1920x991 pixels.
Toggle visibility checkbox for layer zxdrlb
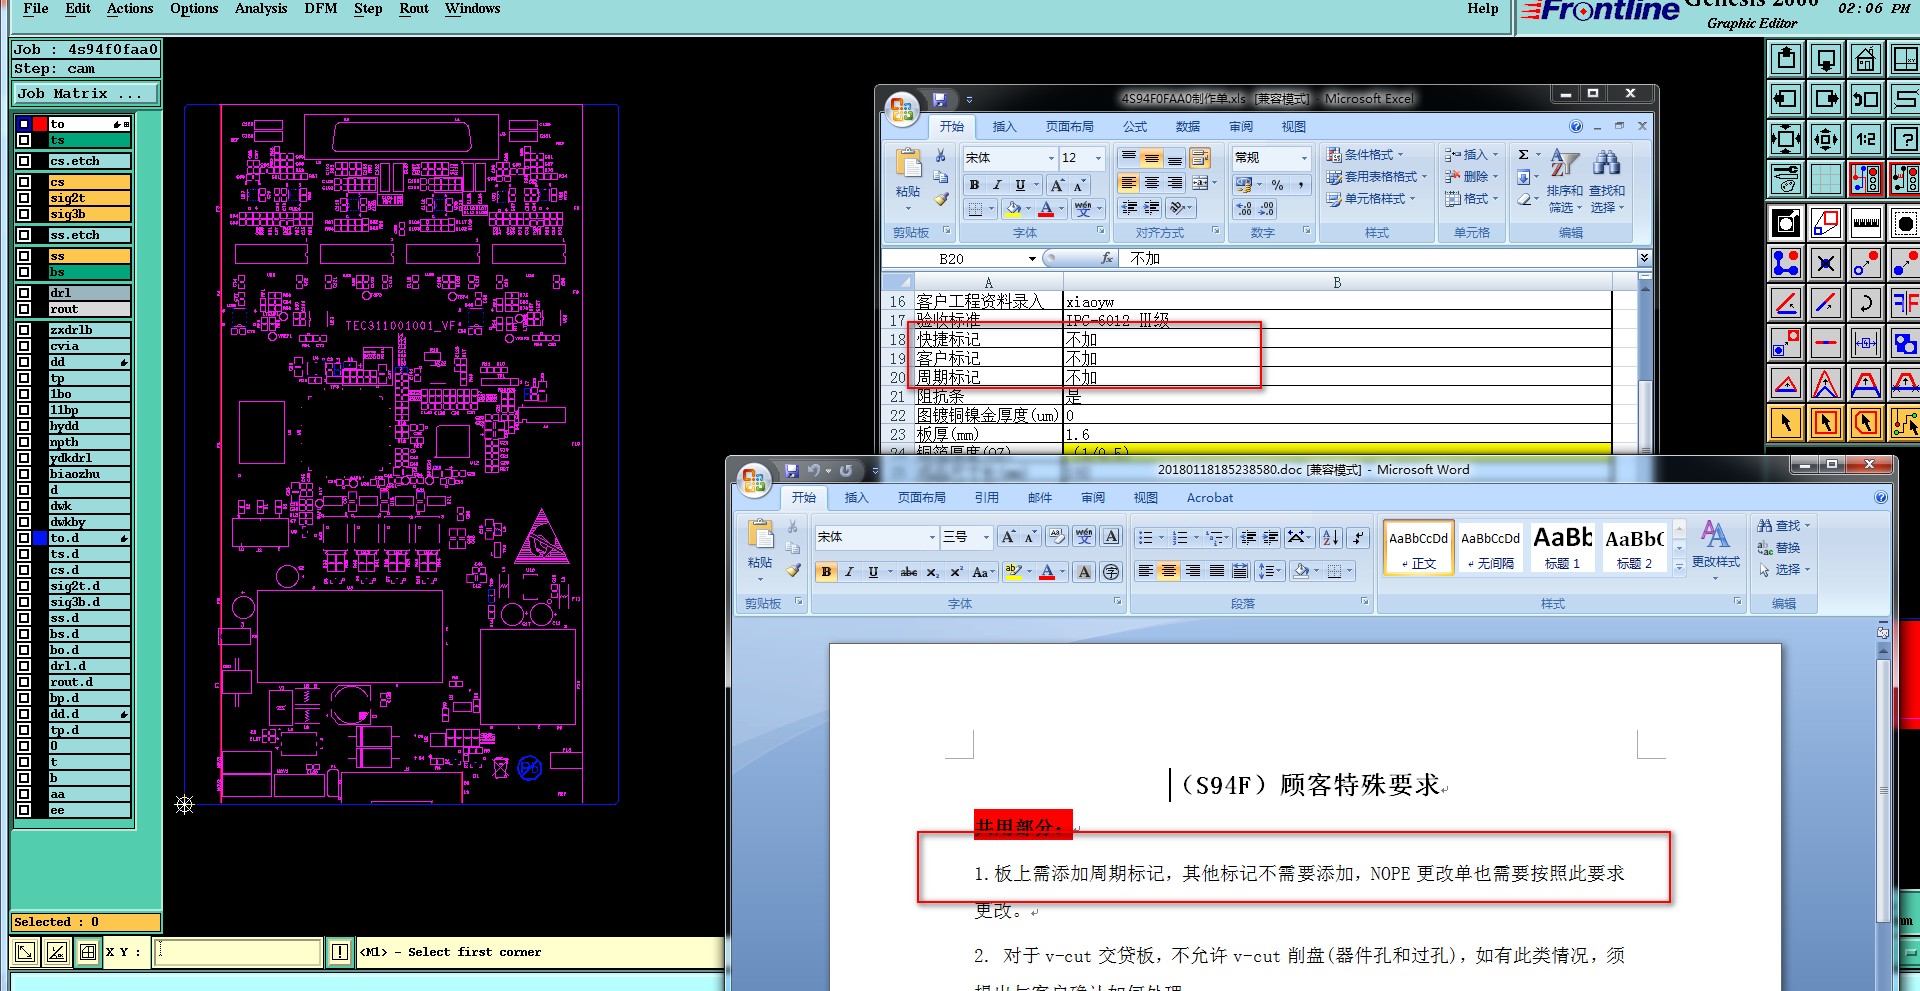pyautogui.click(x=24, y=330)
